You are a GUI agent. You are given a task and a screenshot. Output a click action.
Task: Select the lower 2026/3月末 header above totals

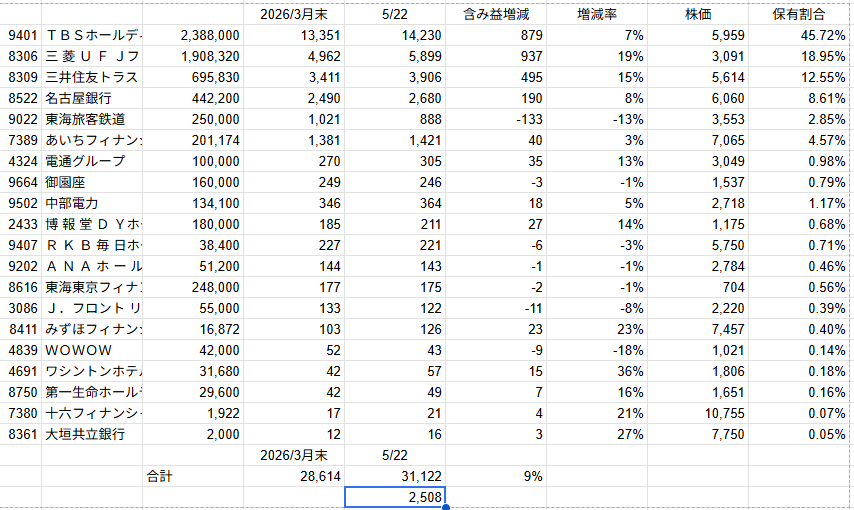[x=294, y=455]
